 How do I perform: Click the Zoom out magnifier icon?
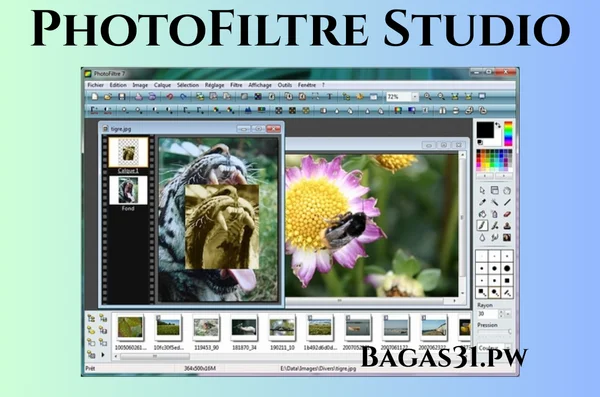point(441,97)
